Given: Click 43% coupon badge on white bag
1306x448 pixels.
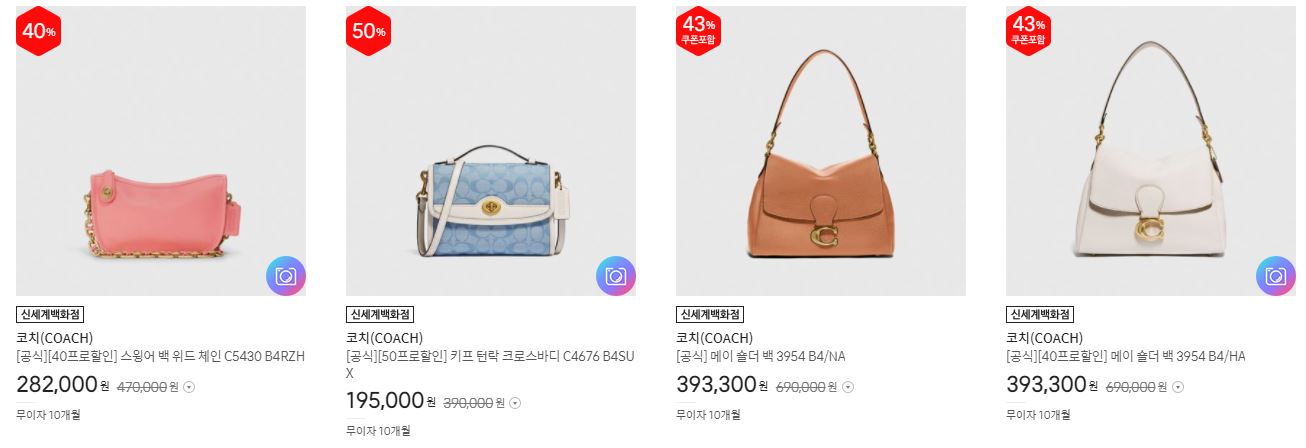Looking at the screenshot, I should tap(1029, 31).
